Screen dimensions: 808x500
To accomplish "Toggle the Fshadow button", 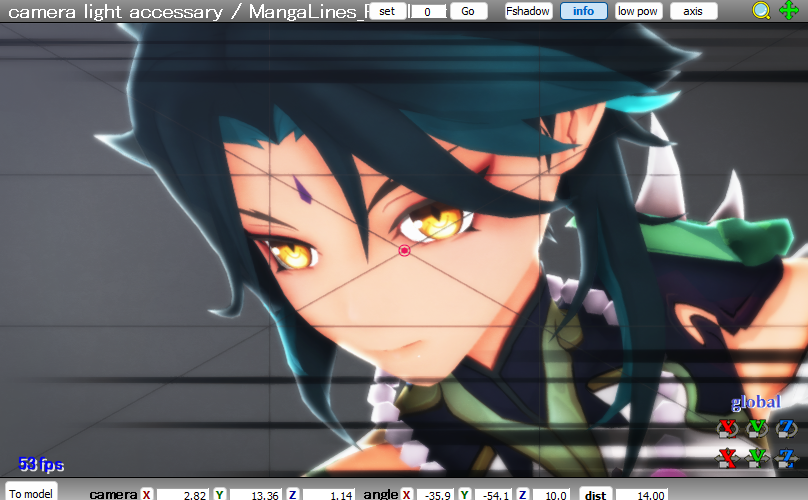I will point(528,11).
